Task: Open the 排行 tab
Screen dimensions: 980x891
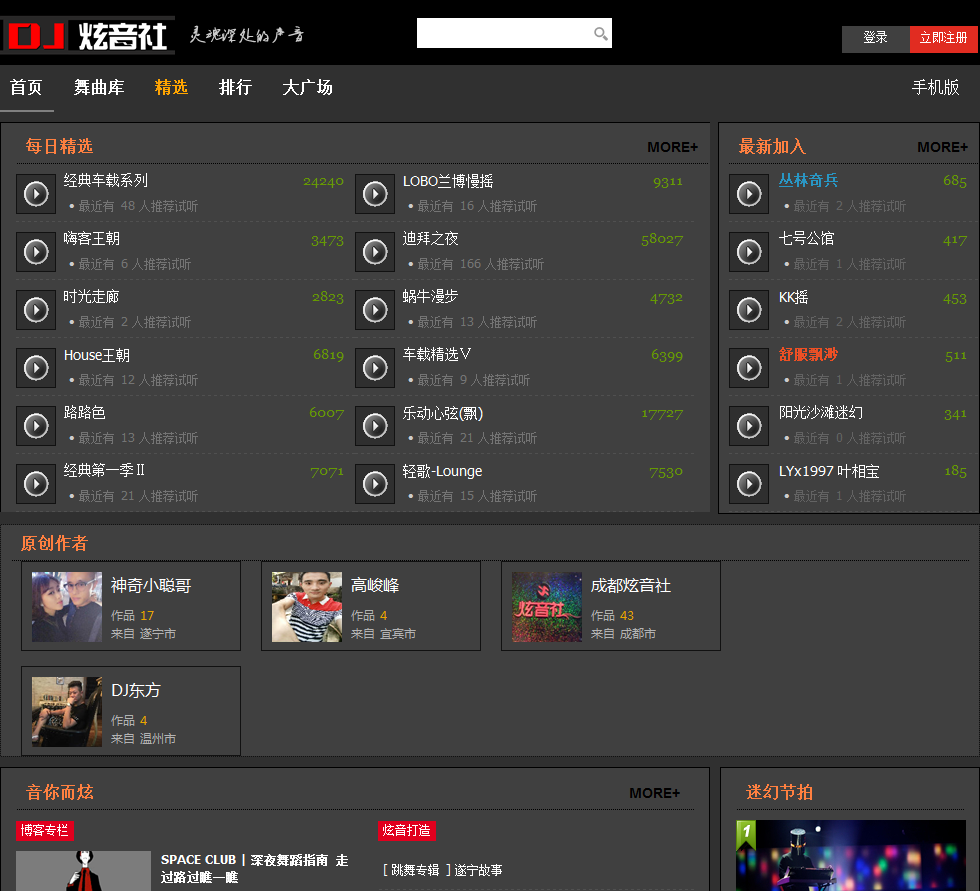Action: [235, 87]
